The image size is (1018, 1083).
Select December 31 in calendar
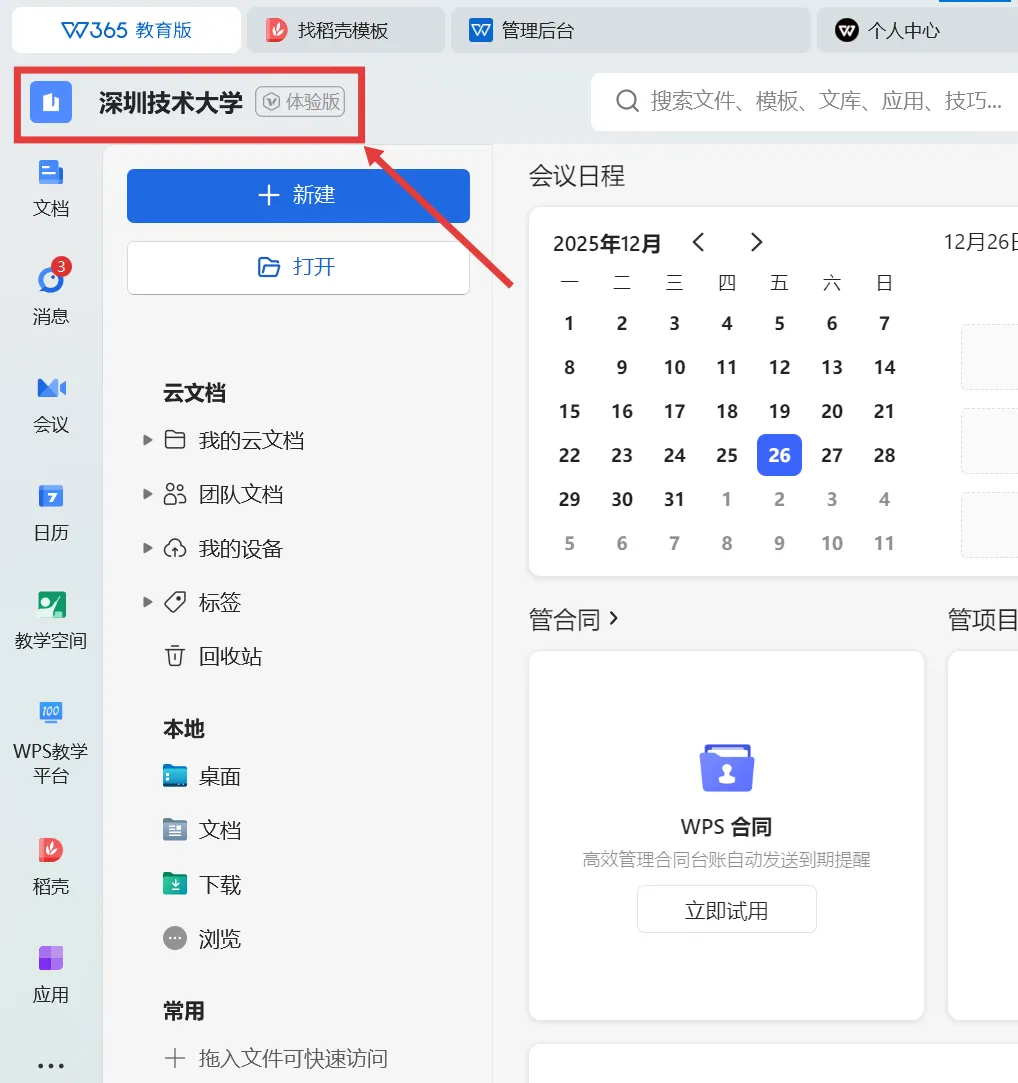tap(674, 499)
